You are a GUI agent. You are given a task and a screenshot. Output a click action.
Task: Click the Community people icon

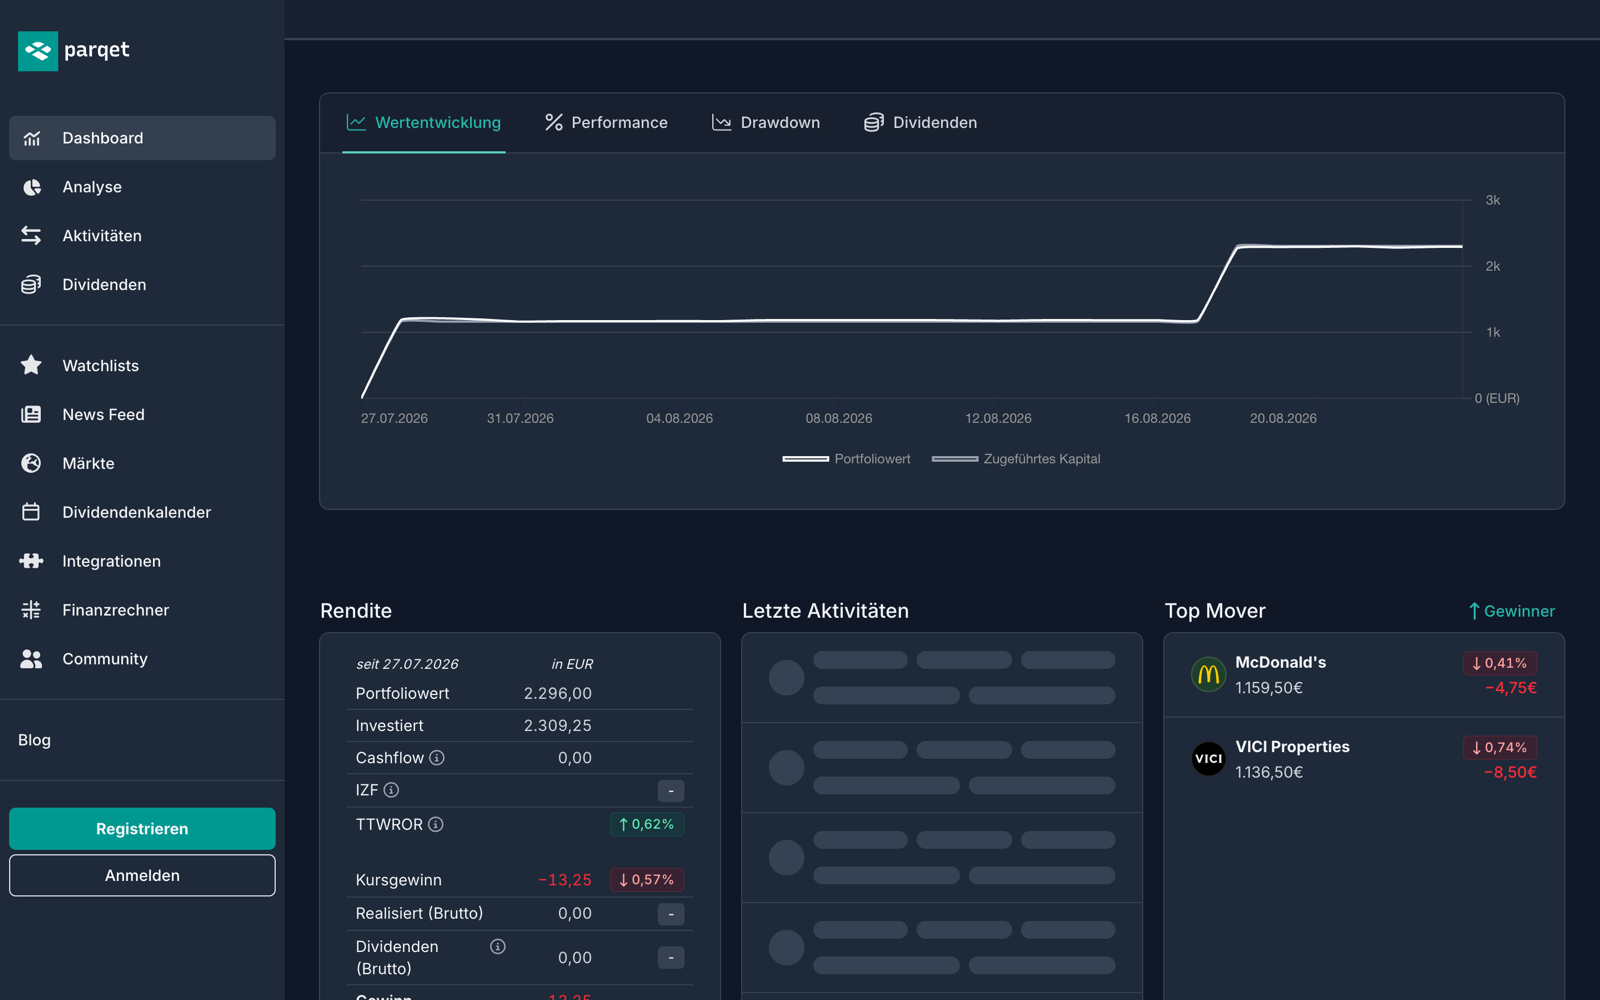[x=32, y=659]
